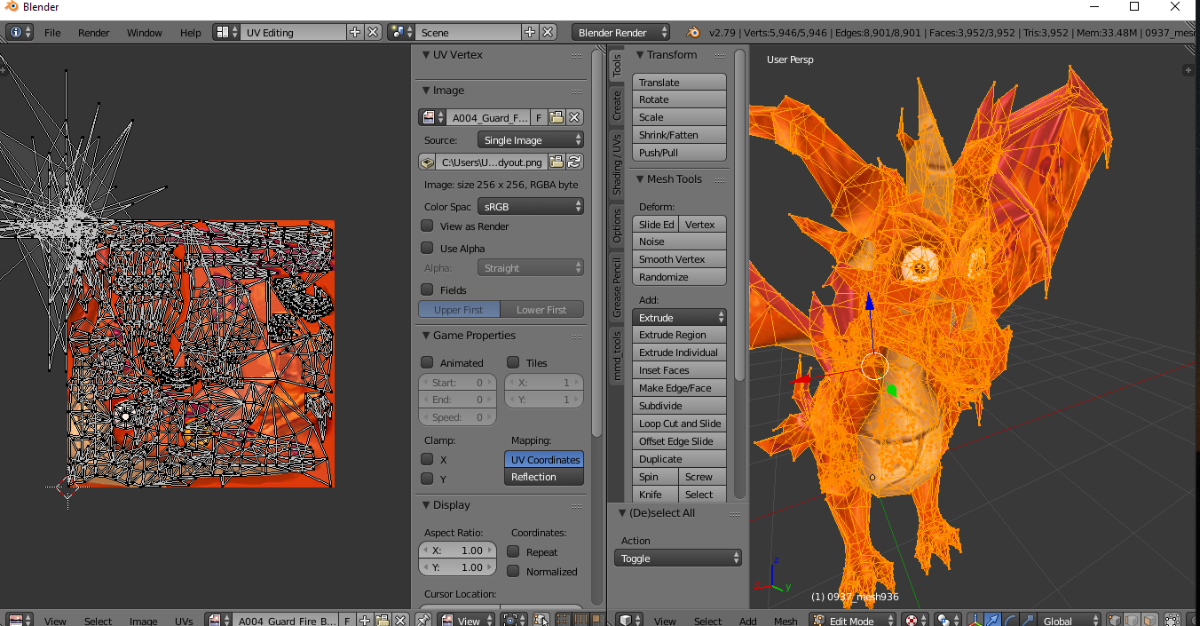1200x626 pixels.
Task: Click the Info editor type icon
Action: tap(19, 32)
